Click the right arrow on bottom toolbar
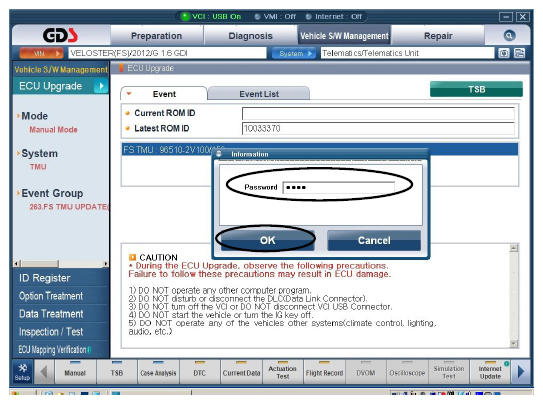Screen dimensions: 543x404 (521, 372)
